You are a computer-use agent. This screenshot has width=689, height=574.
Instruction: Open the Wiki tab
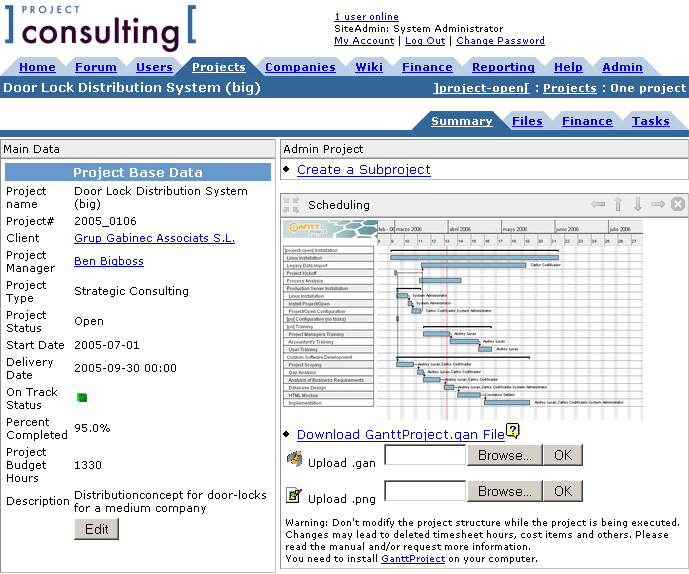[369, 67]
